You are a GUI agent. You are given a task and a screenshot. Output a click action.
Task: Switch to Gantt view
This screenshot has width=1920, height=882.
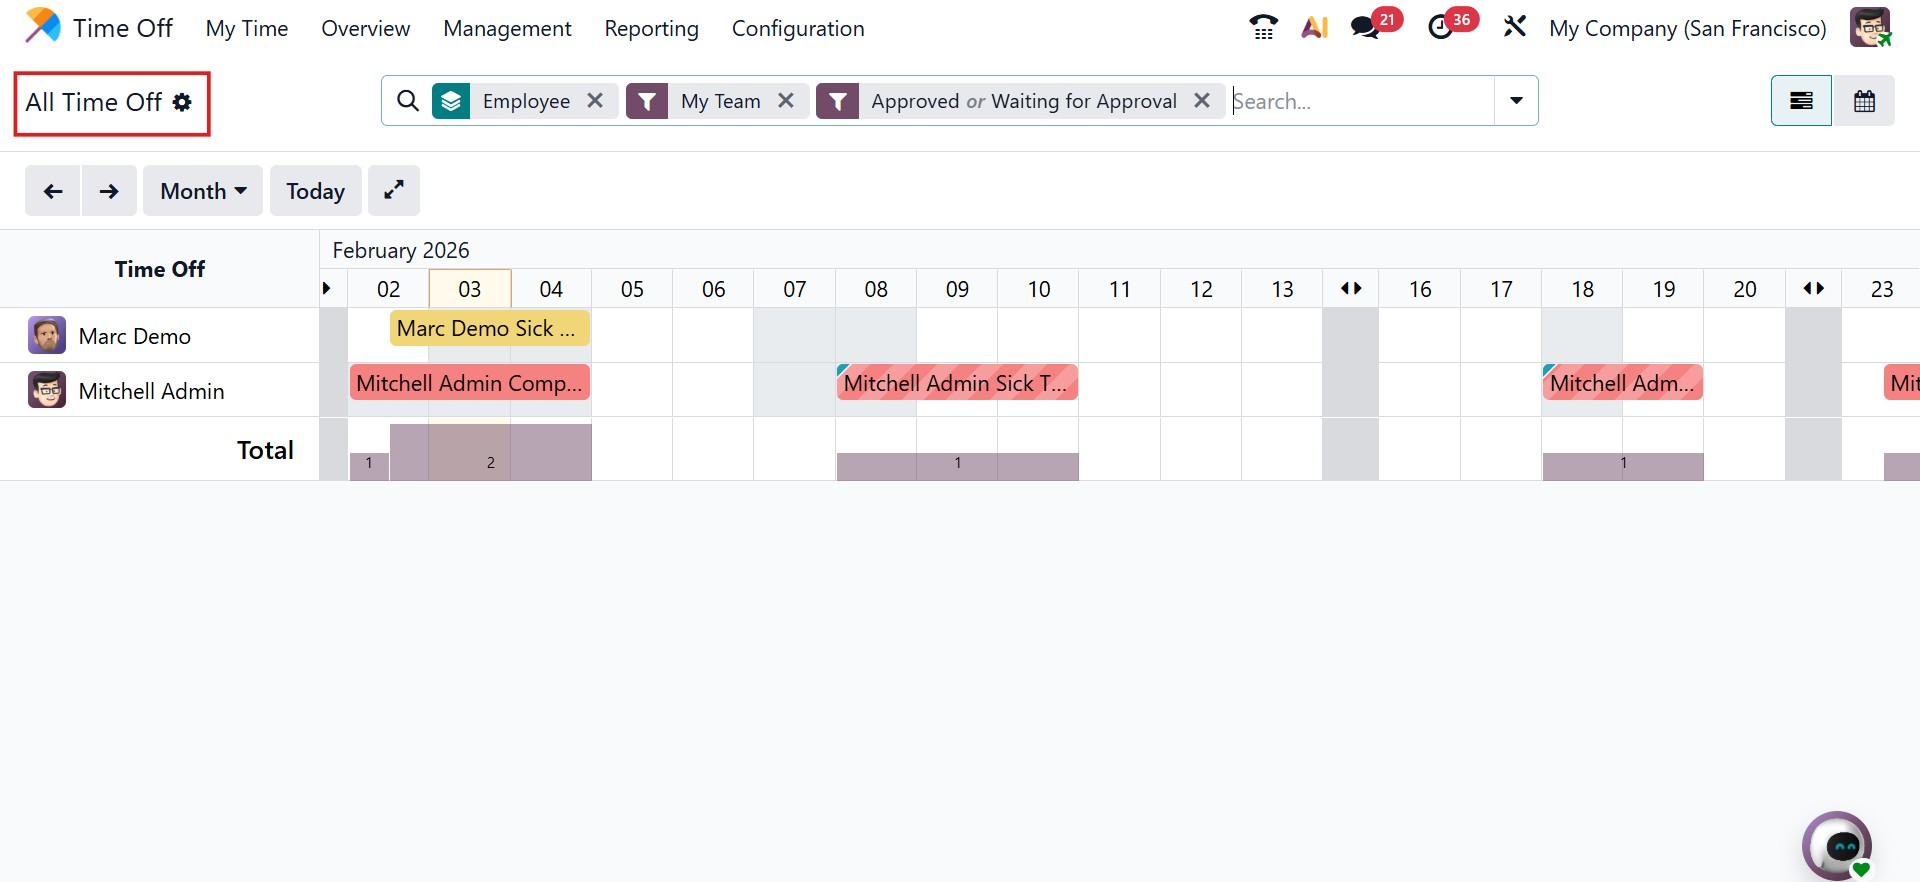pyautogui.click(x=1801, y=101)
